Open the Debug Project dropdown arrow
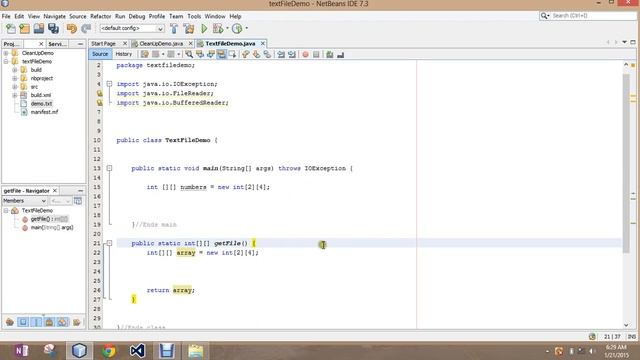The height and width of the screenshot is (360, 640). point(227,29)
